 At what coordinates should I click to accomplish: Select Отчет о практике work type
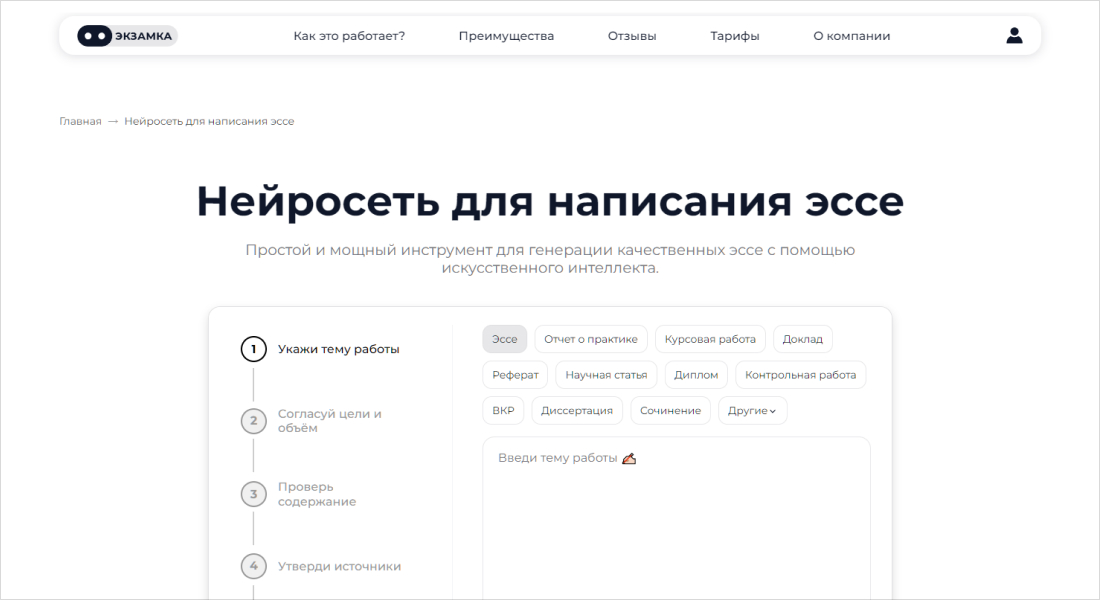(591, 339)
